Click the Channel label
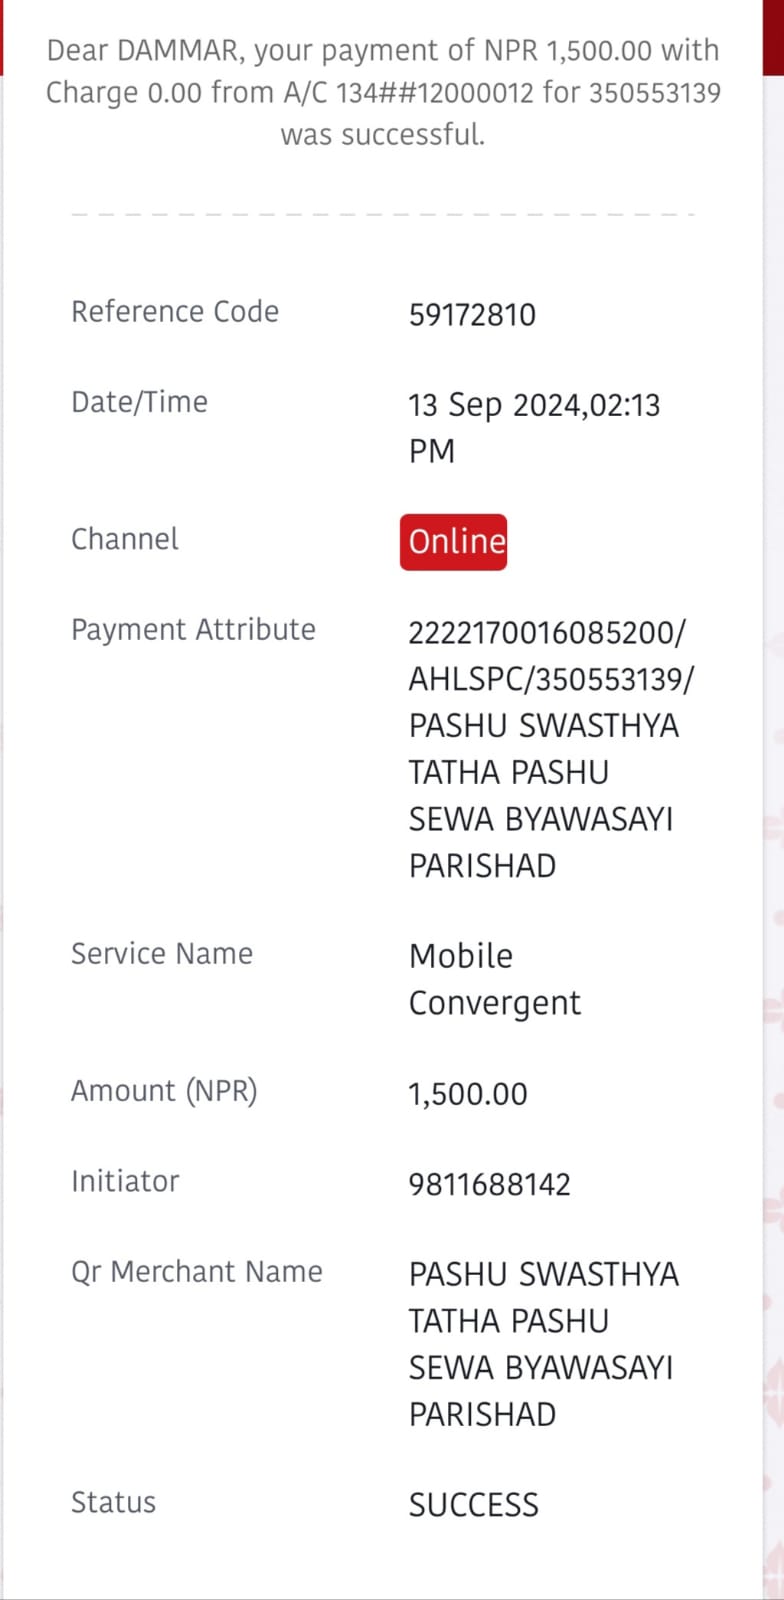The width and height of the screenshot is (784, 1600). tap(125, 539)
